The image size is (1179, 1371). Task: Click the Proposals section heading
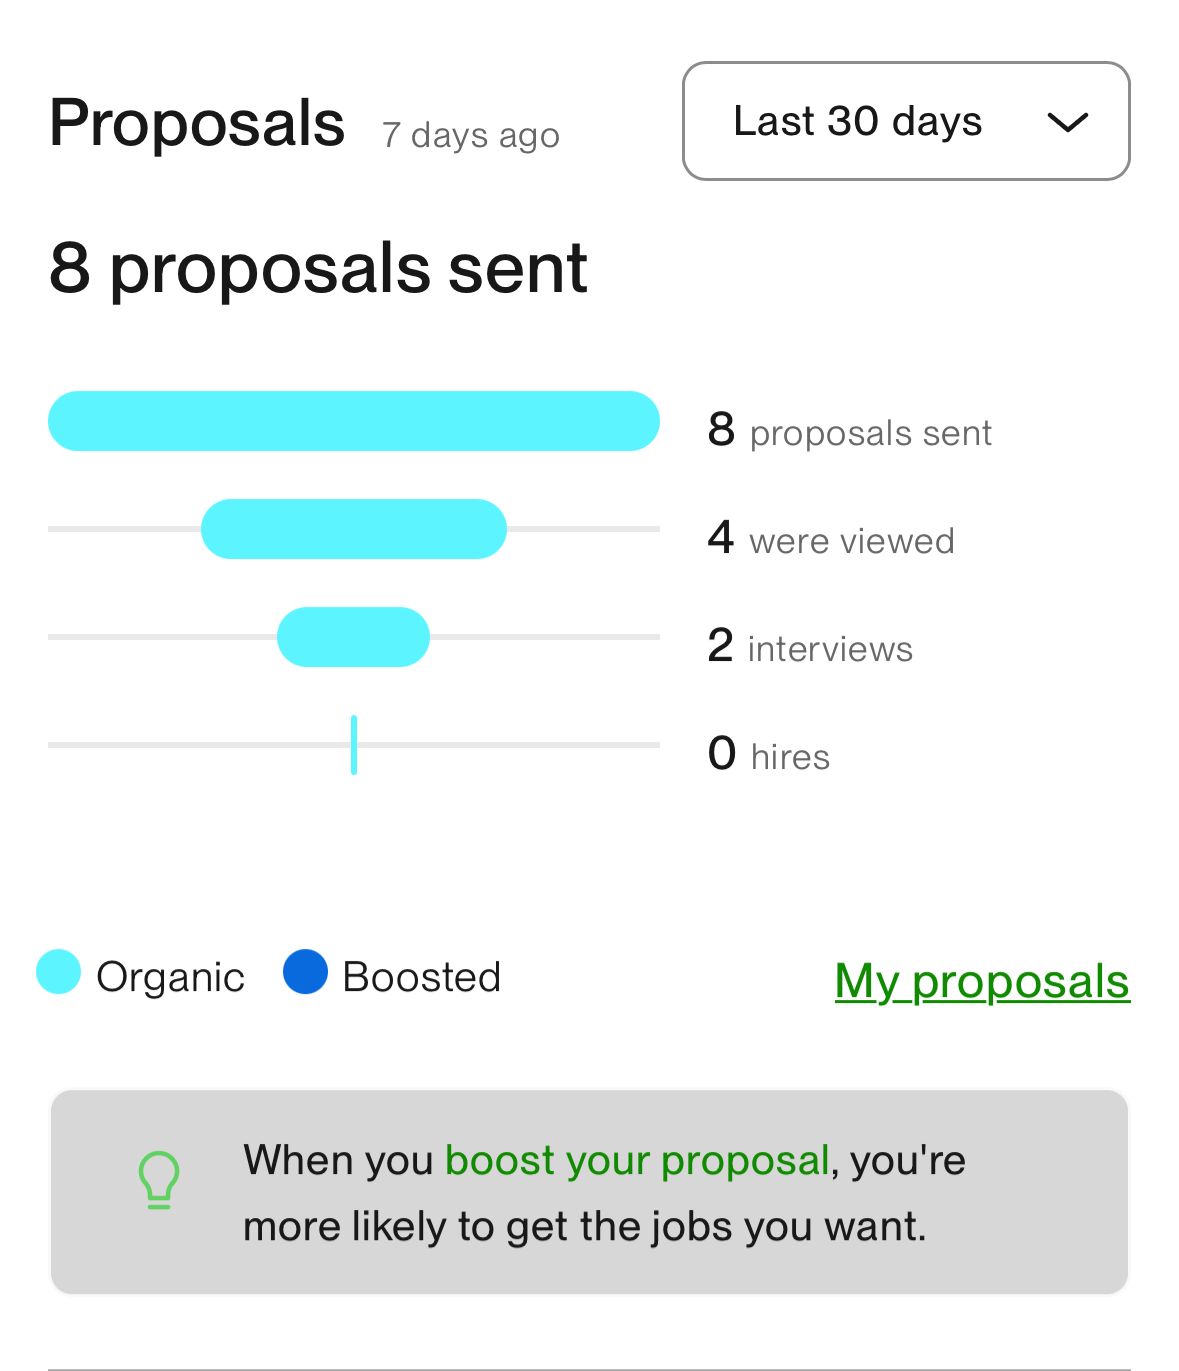197,124
